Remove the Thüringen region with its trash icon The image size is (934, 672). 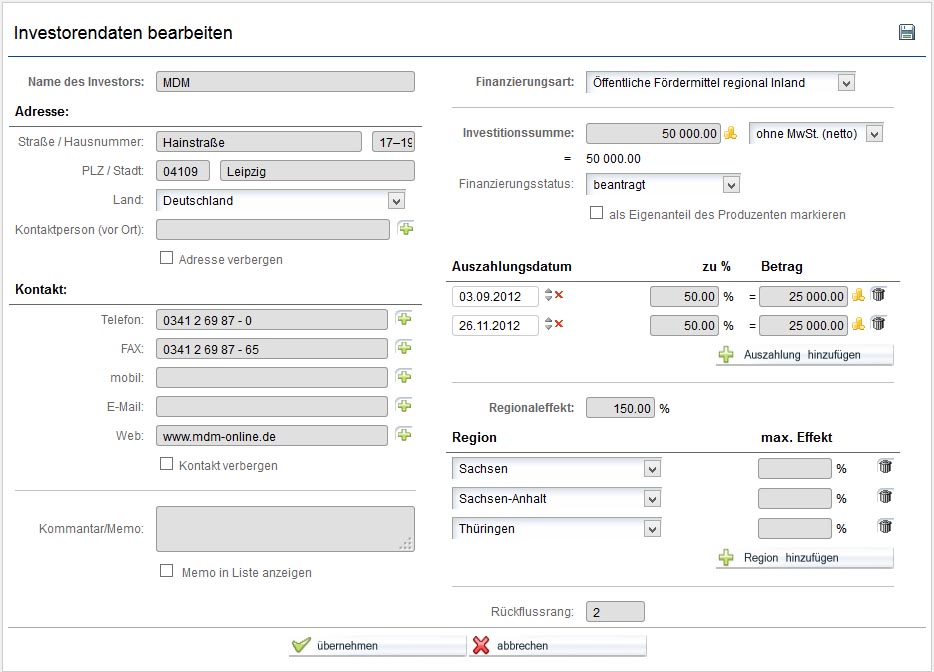(885, 526)
